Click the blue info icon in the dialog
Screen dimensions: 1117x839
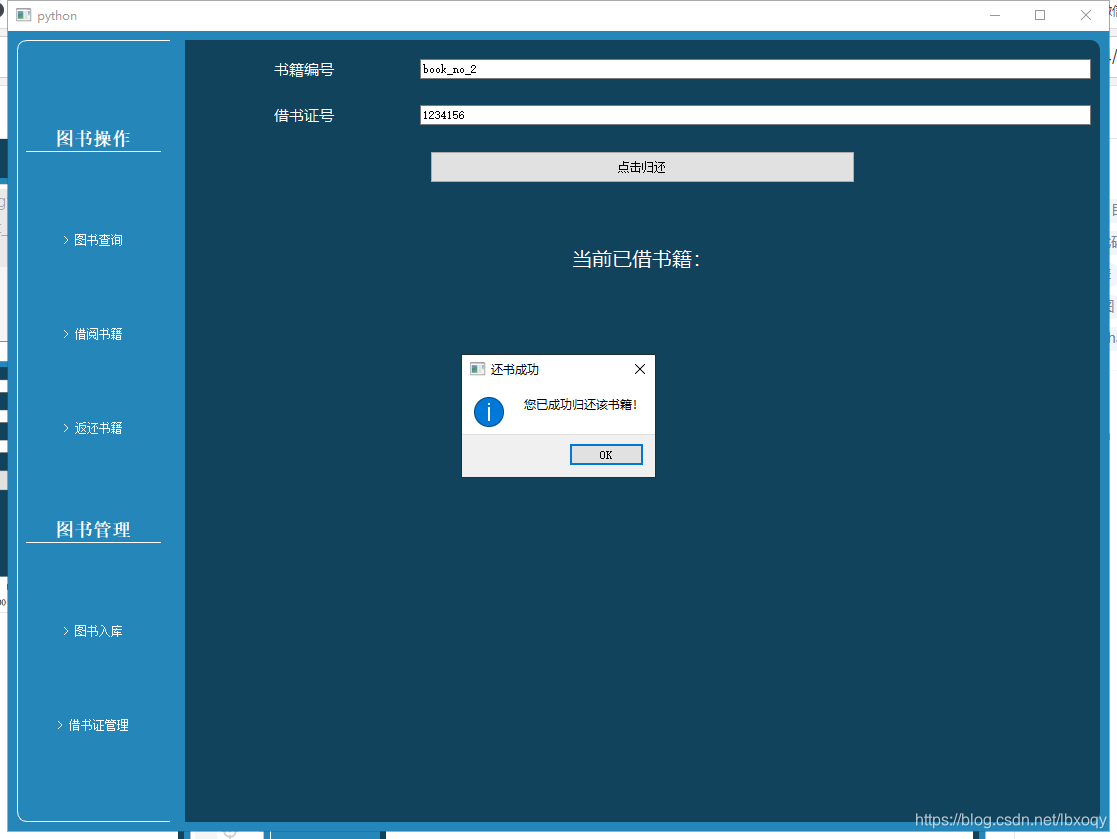[x=489, y=412]
